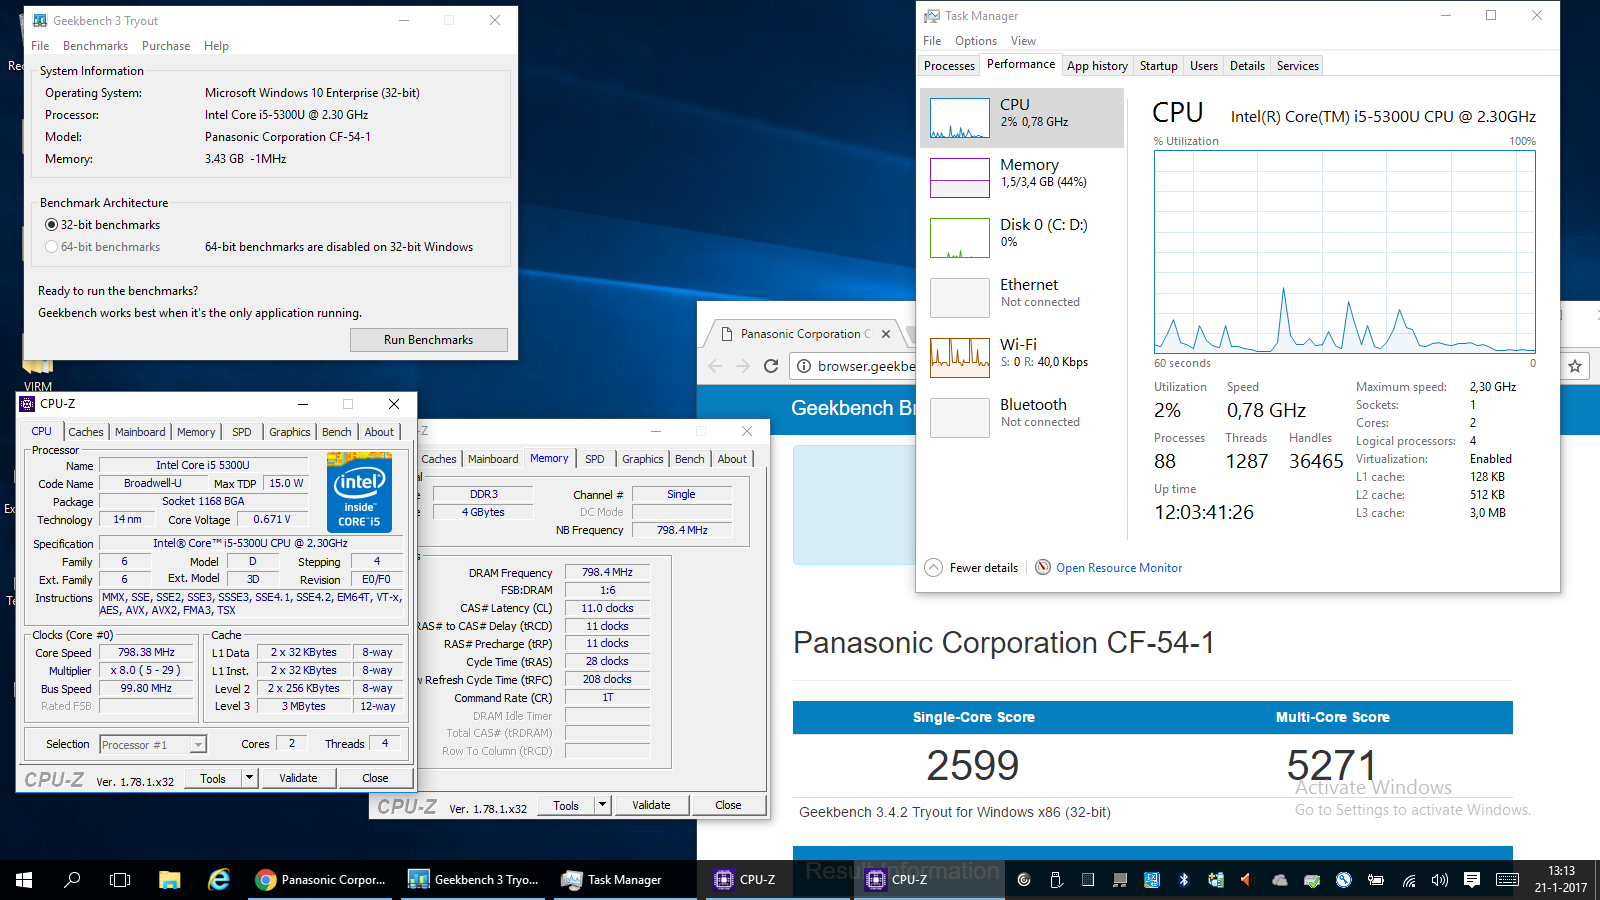Click Validate in back CPU-Z window
This screenshot has height=900, width=1600.
pyautogui.click(x=651, y=805)
